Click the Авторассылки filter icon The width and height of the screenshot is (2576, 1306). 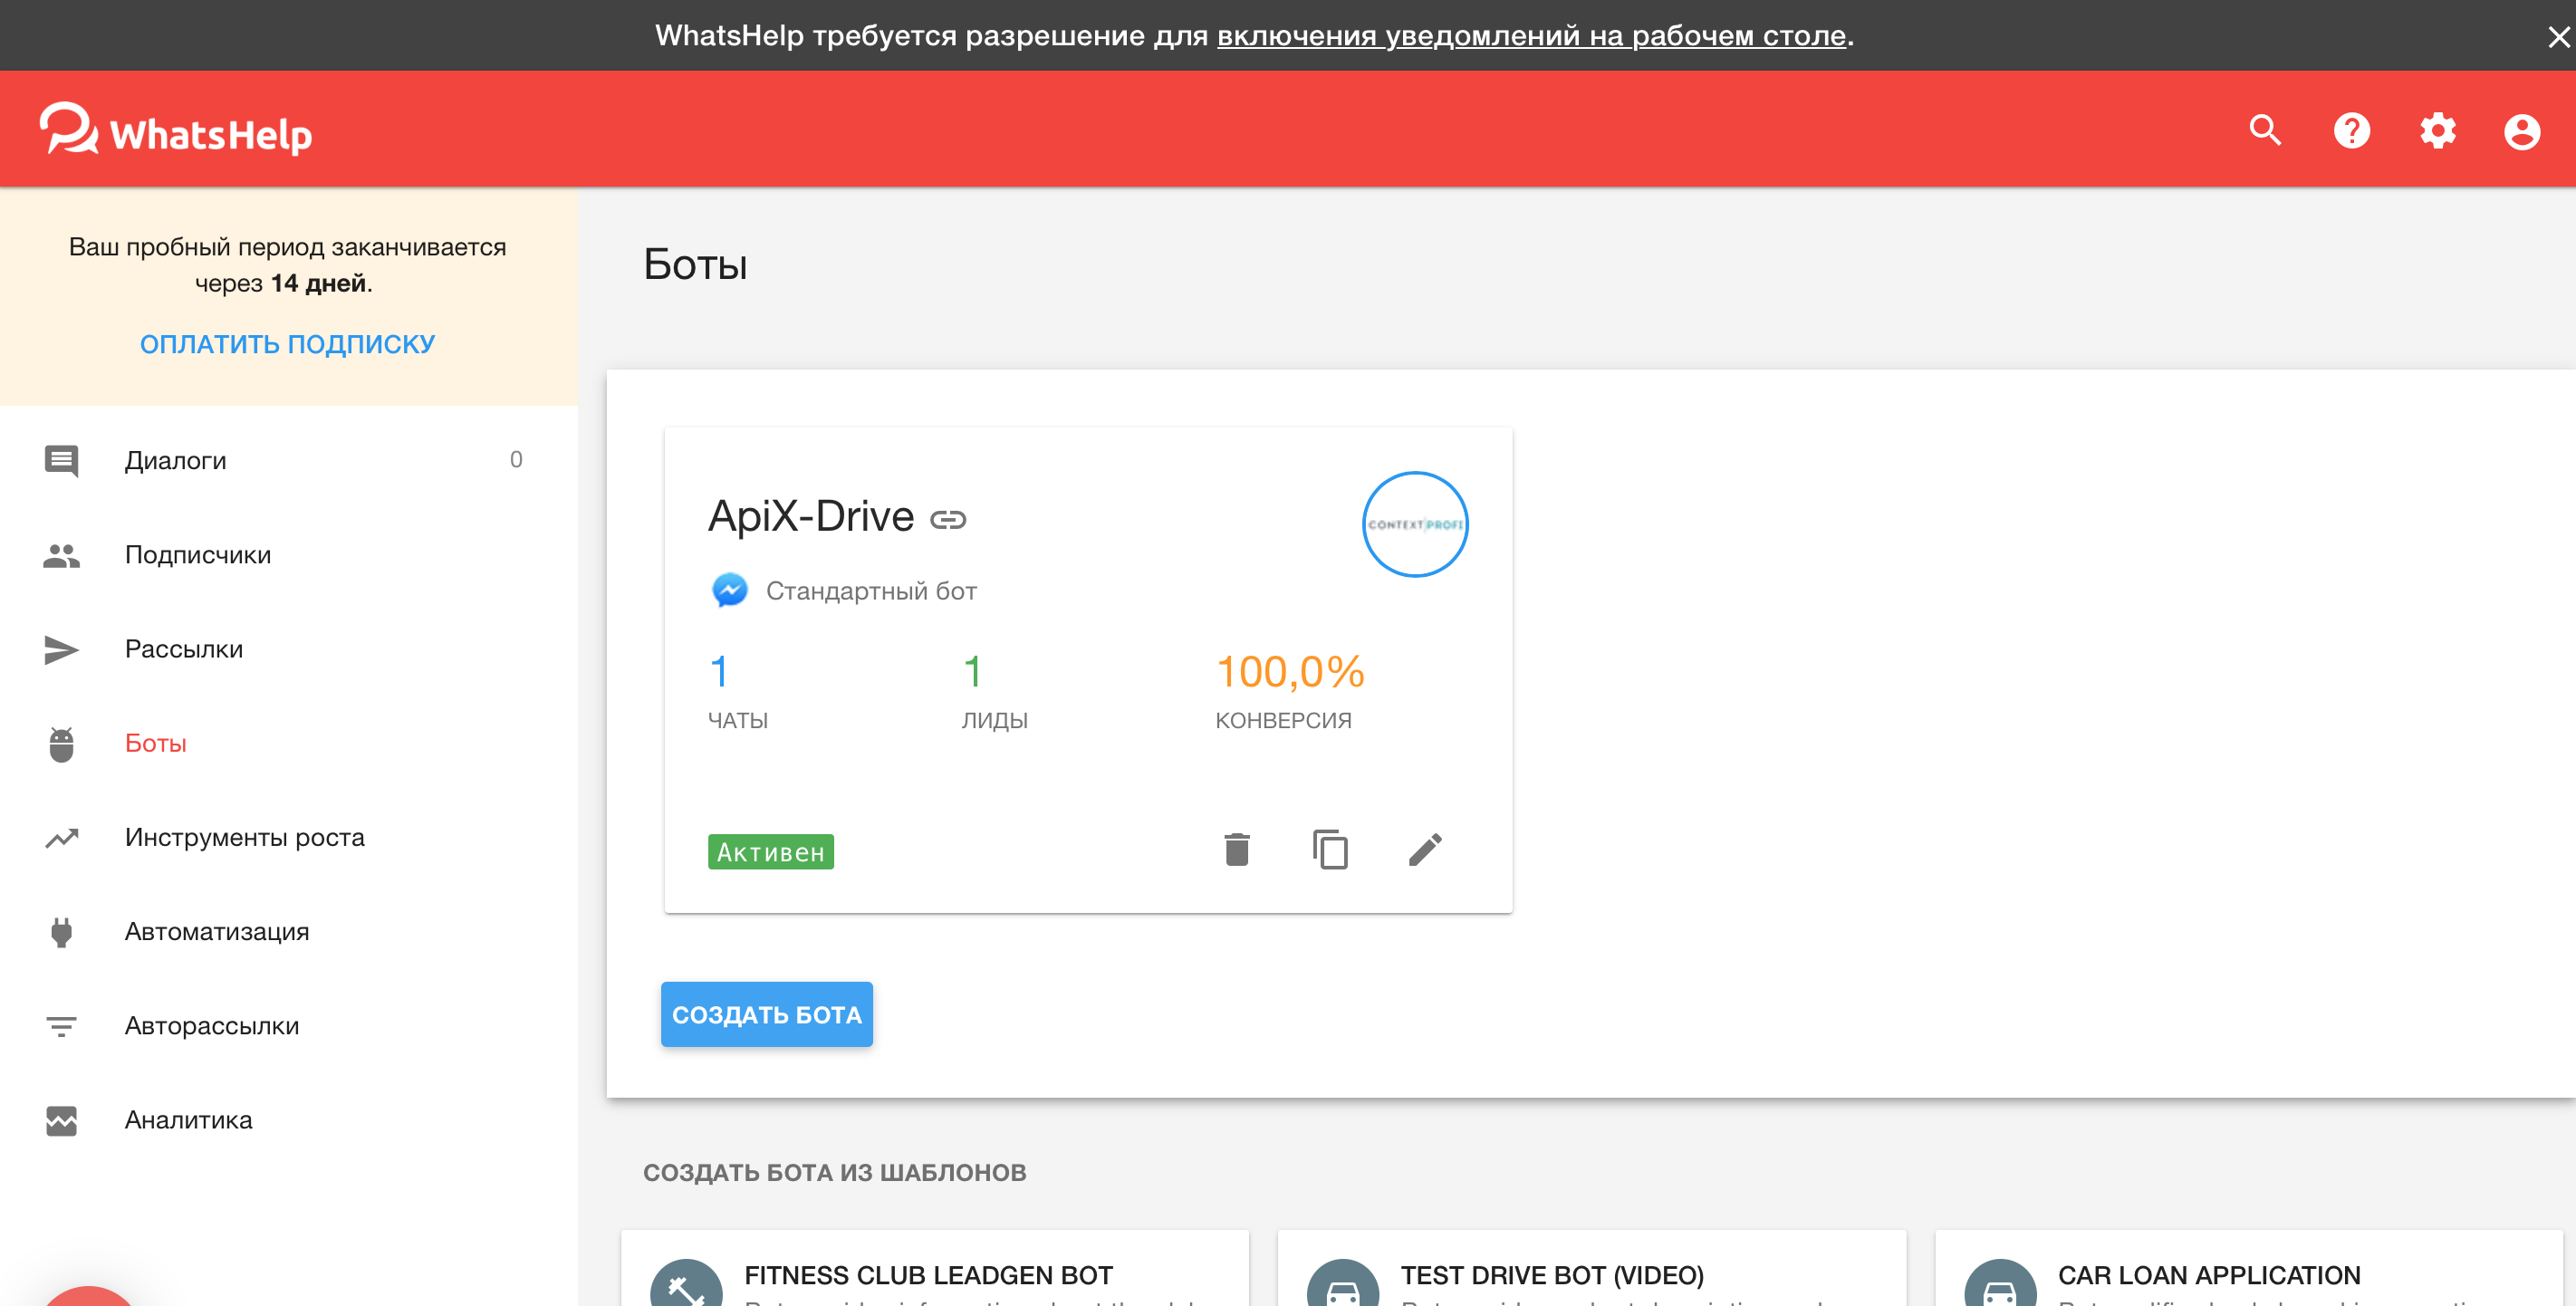point(61,1026)
